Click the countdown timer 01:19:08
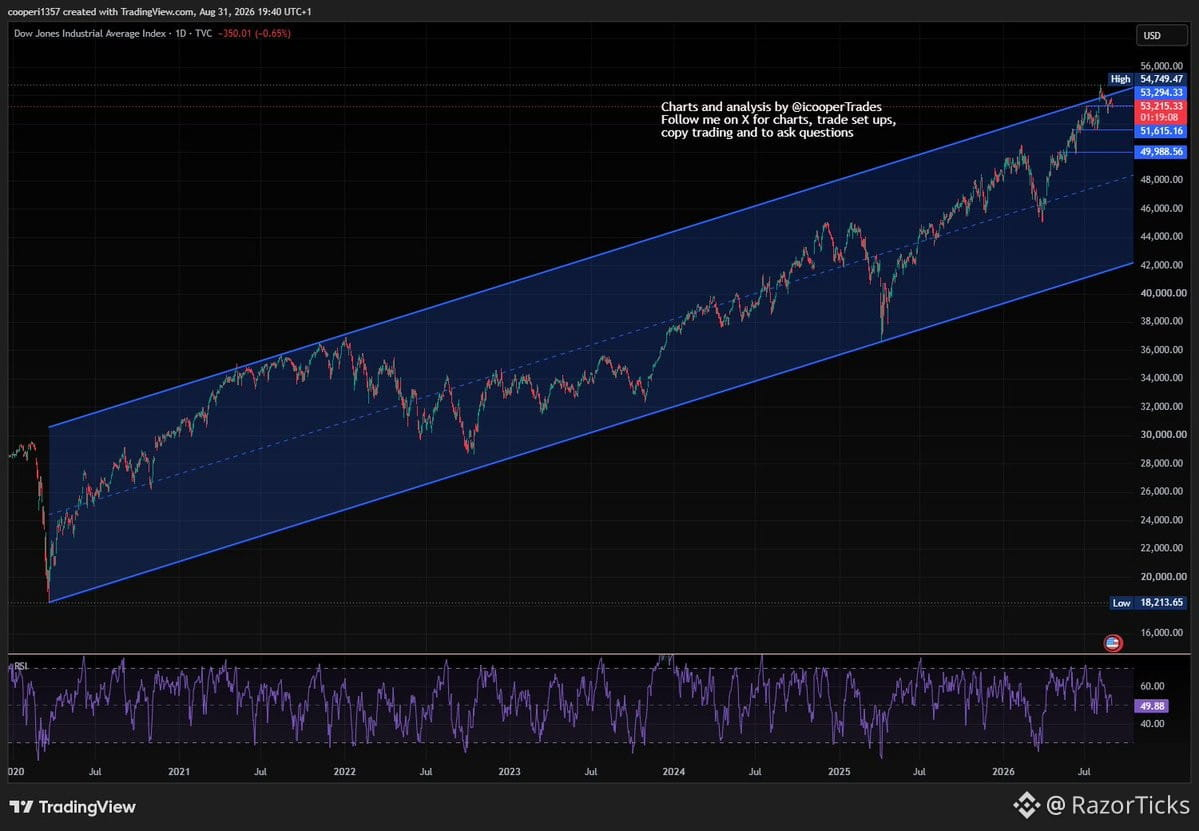 pyautogui.click(x=1160, y=118)
